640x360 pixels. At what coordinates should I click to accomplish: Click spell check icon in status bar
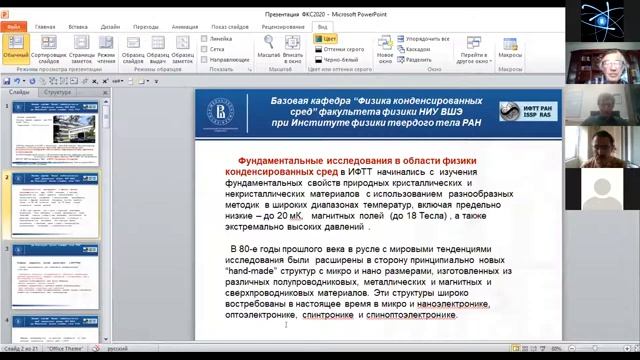(x=96, y=349)
